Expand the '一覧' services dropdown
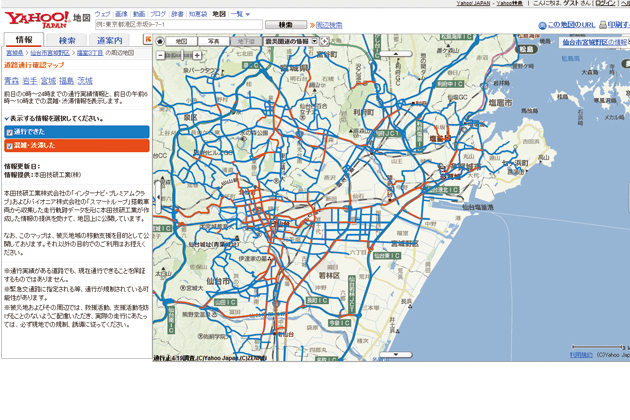Image resolution: width=630 pixels, height=420 pixels. tap(241, 14)
